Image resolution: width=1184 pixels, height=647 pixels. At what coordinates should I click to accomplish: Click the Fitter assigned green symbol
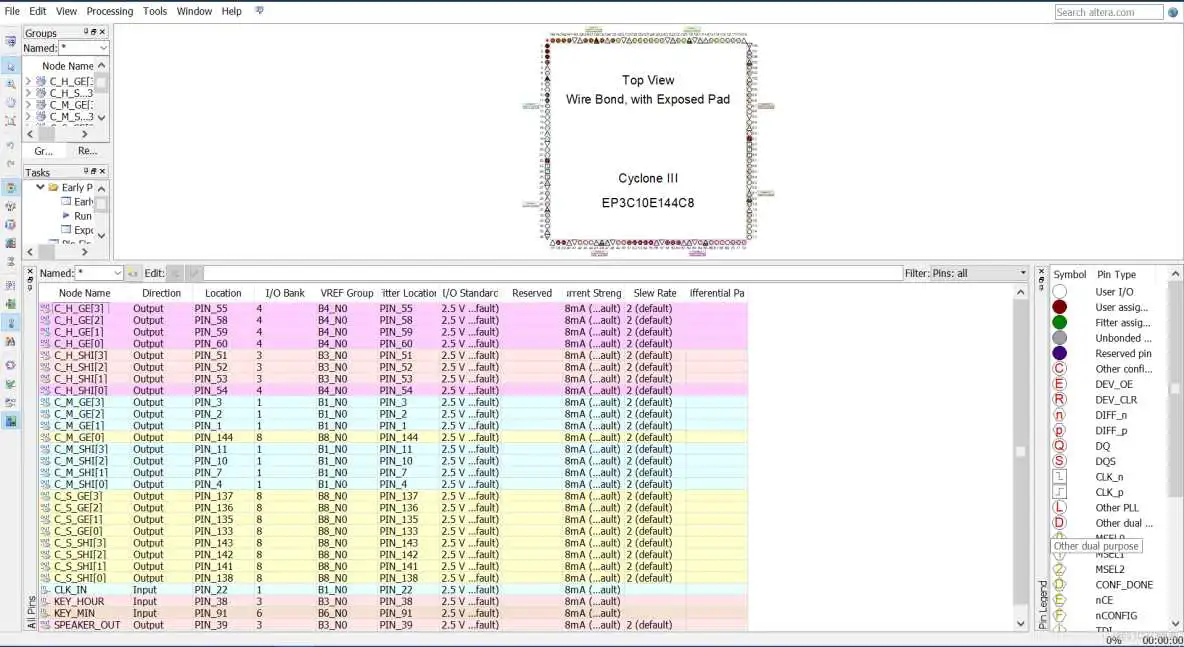coord(1059,322)
